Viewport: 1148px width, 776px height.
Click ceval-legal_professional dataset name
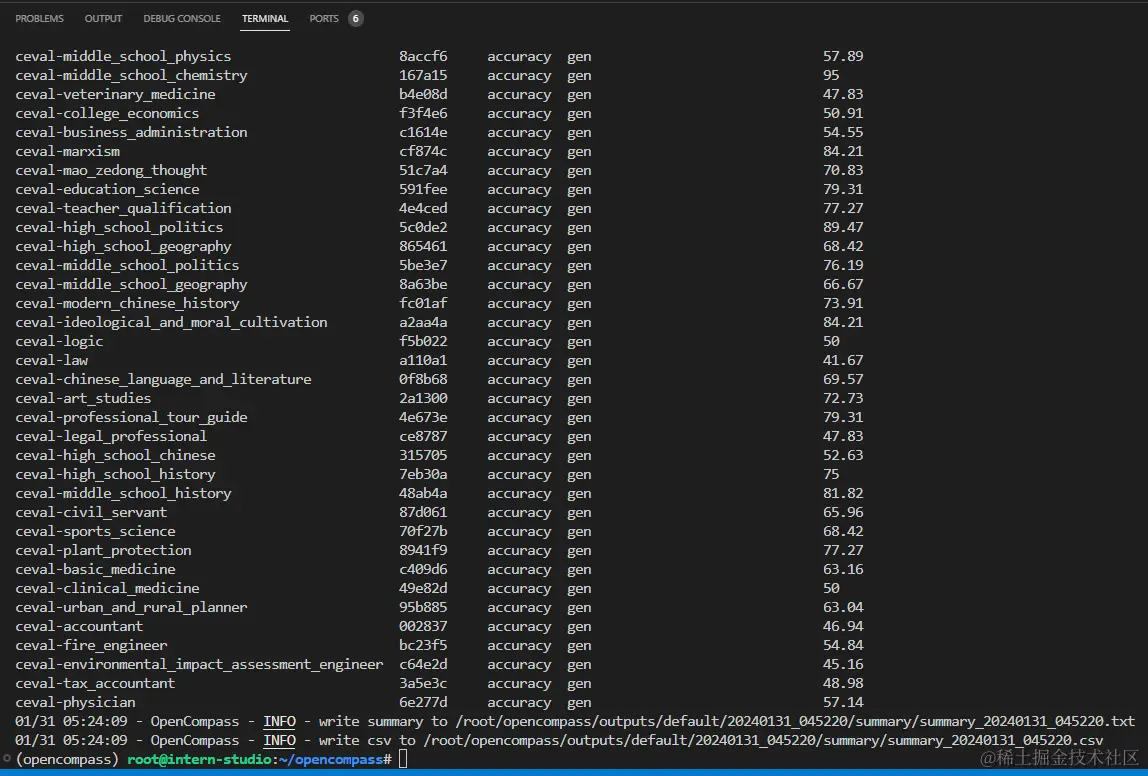click(111, 437)
